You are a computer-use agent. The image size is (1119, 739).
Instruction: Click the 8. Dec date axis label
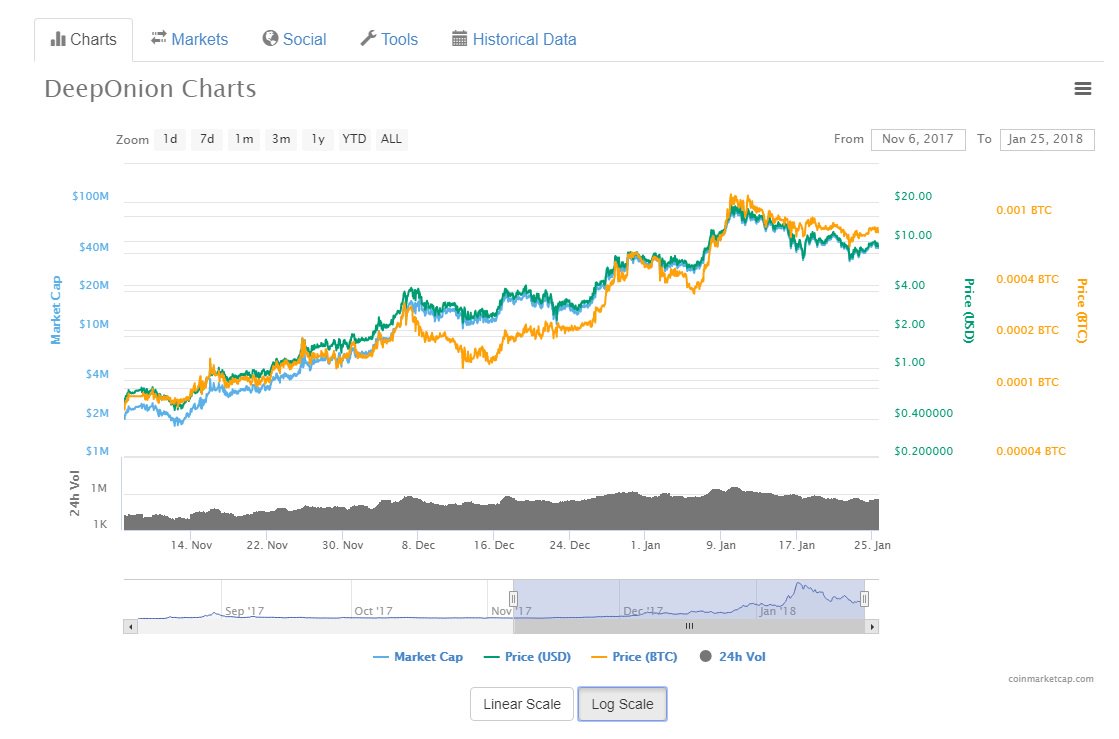pyautogui.click(x=418, y=545)
